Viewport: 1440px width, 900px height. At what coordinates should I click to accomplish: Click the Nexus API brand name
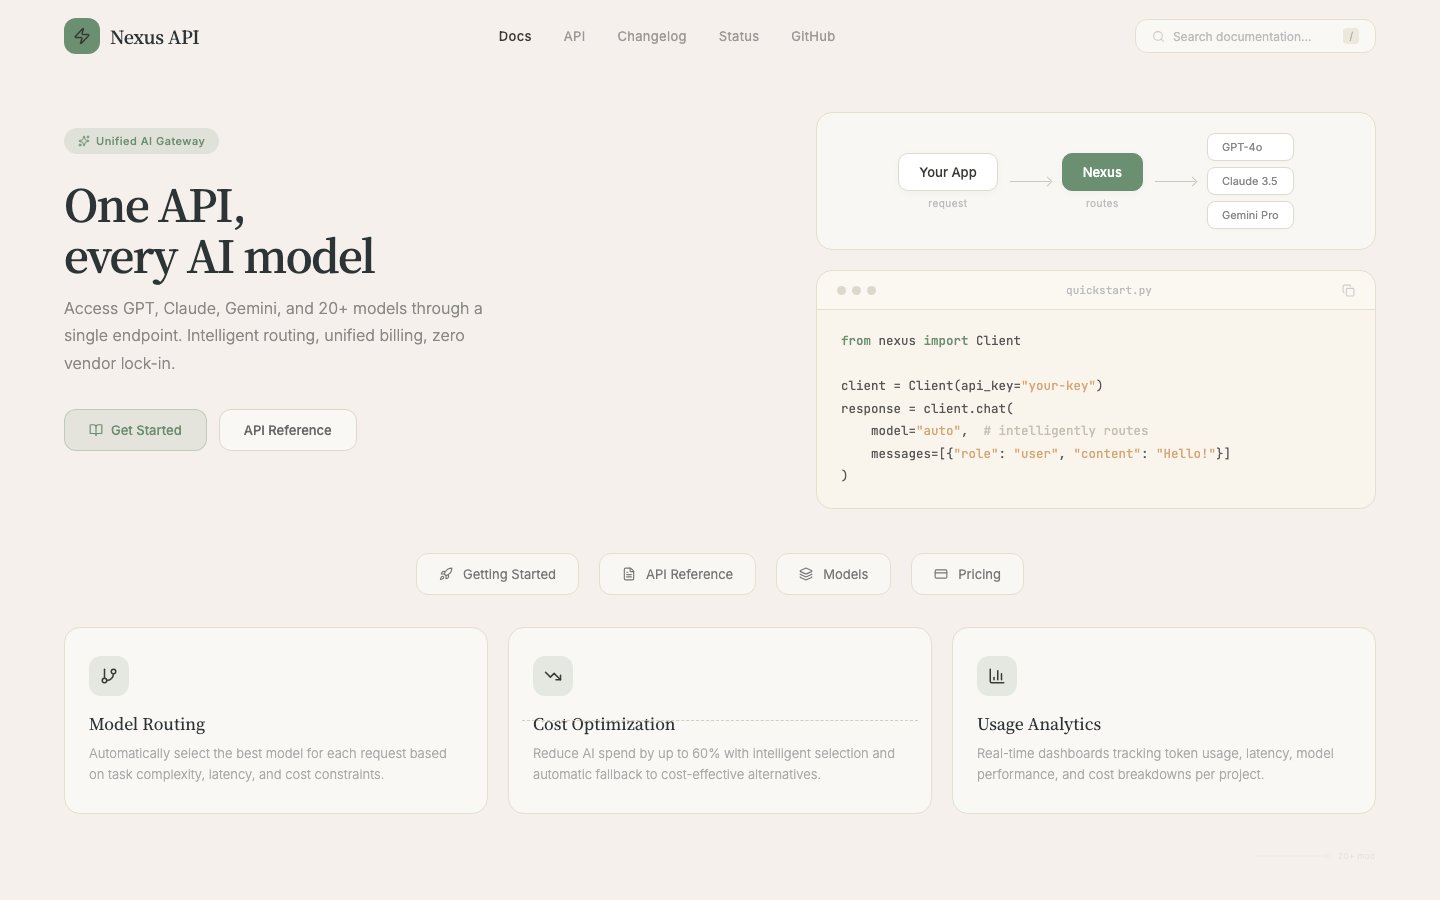(155, 37)
